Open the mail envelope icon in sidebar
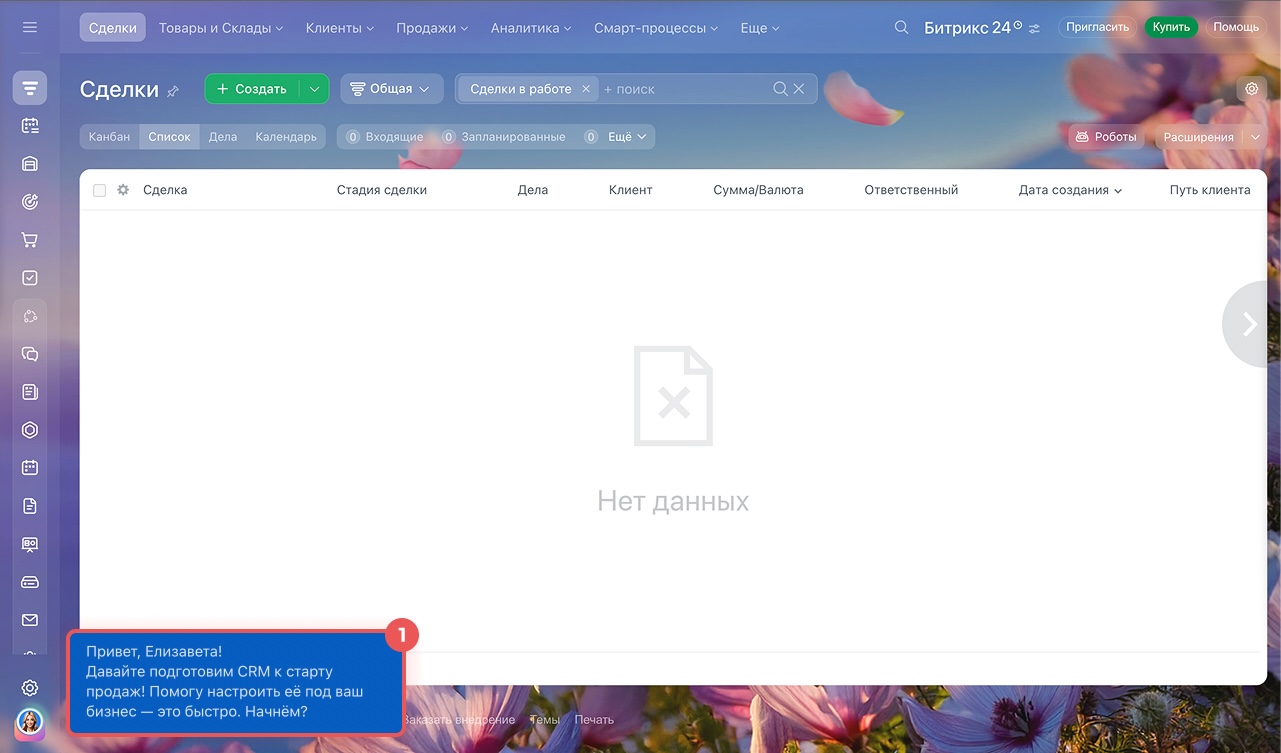 pyautogui.click(x=30, y=620)
